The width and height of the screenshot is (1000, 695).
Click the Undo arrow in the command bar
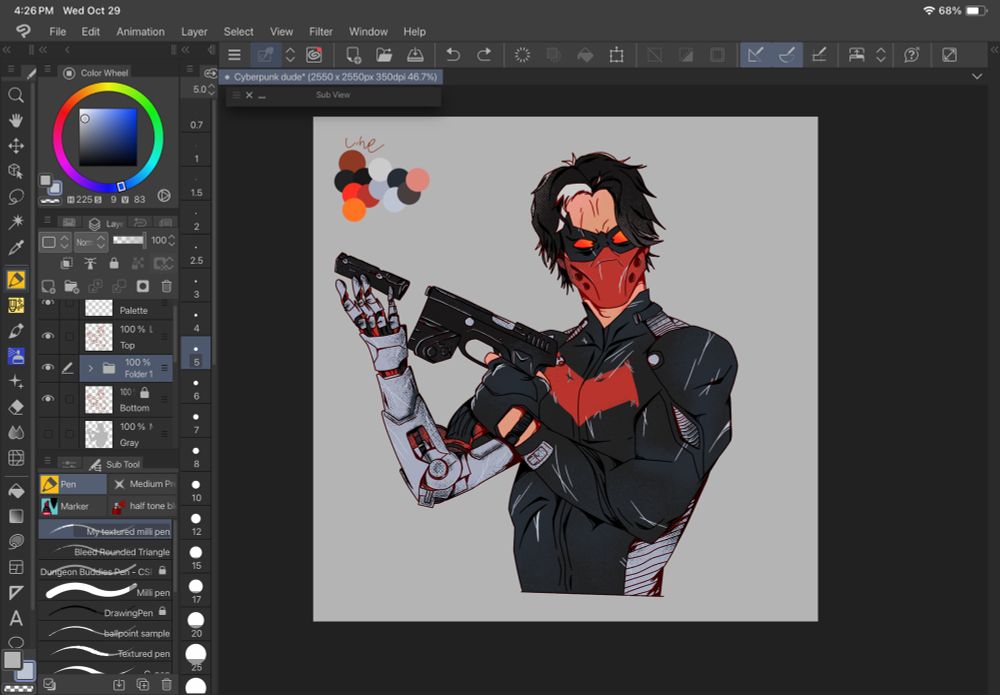coord(453,55)
